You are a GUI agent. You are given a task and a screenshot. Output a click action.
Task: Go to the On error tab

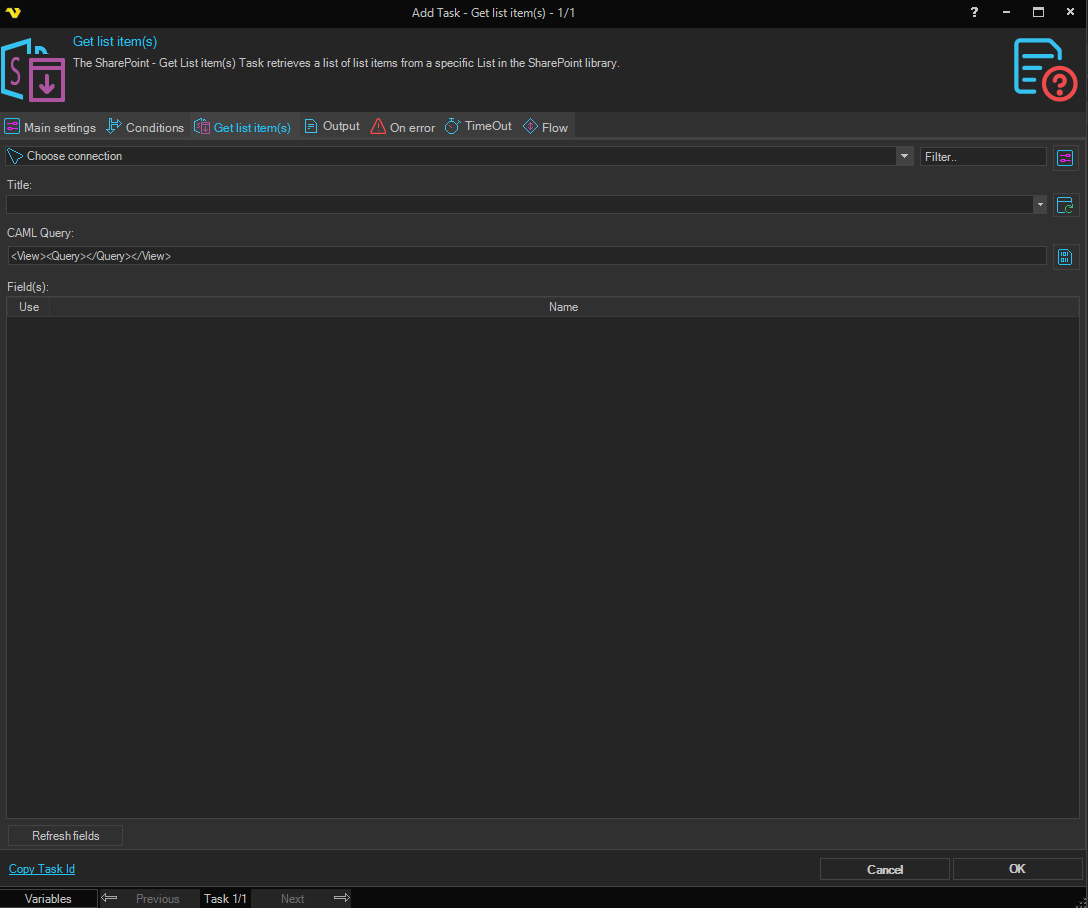click(403, 127)
